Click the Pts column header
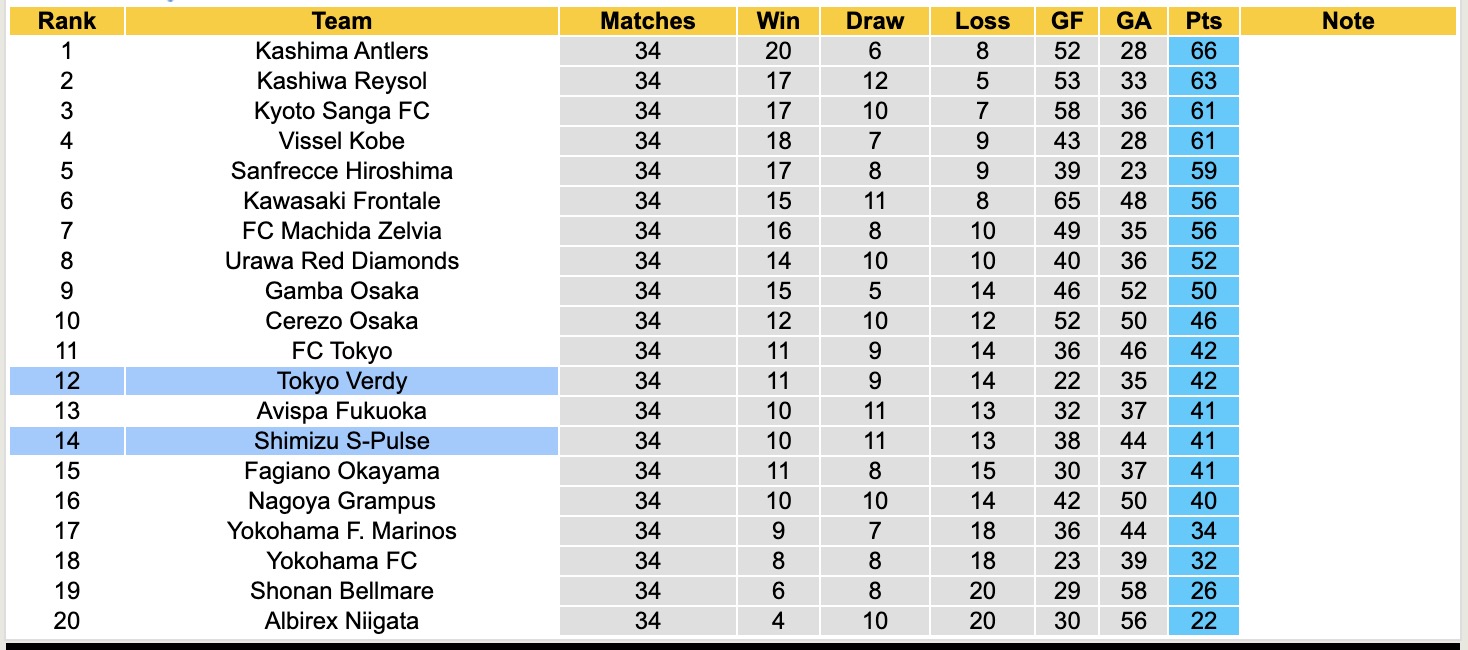Screen dimensions: 1468x650 click(1203, 21)
